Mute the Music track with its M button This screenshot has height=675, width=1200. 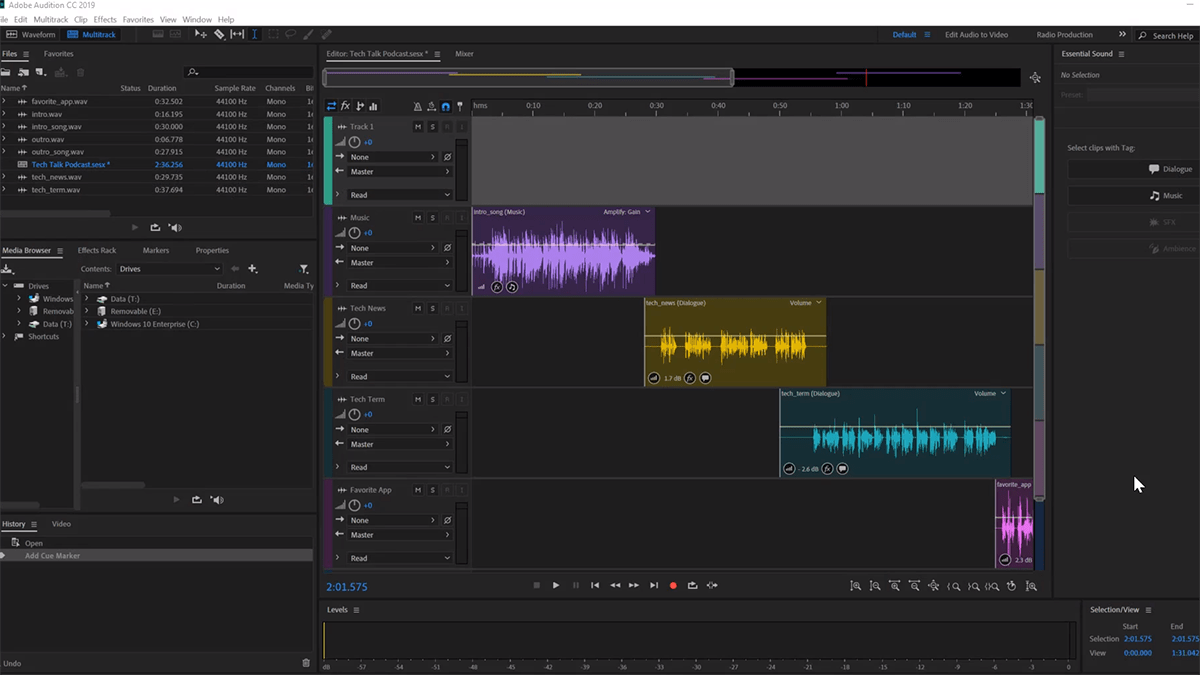pos(419,216)
